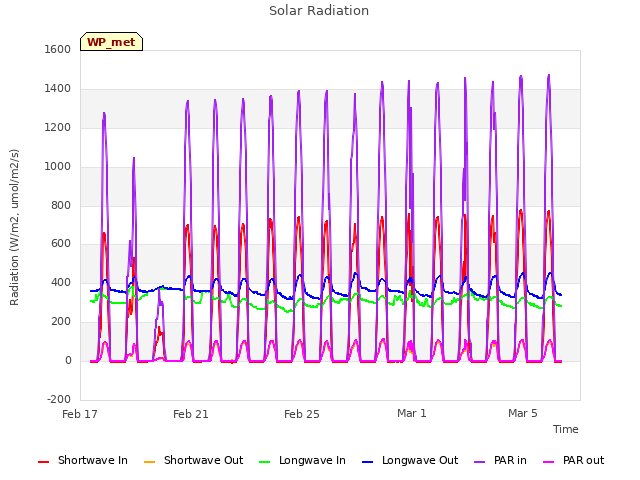Click the 200 y-axis tick label
The width and height of the screenshot is (640, 480).
click(61, 322)
